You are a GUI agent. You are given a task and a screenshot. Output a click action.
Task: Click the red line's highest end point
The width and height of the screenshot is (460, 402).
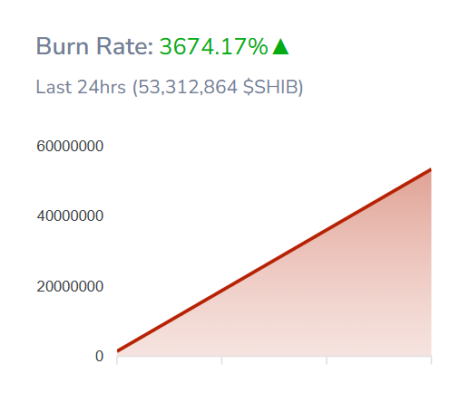coord(431,170)
